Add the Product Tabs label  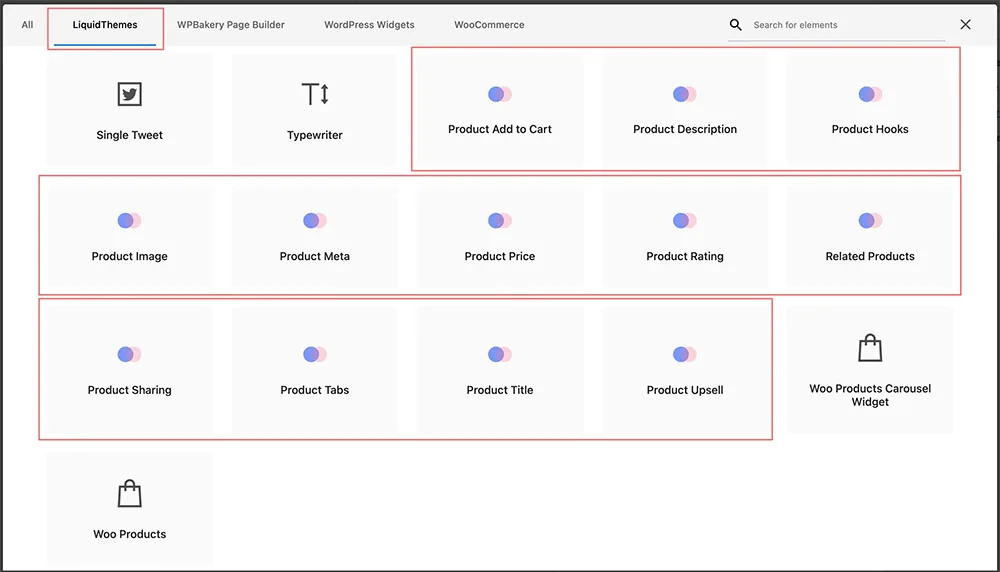(315, 390)
